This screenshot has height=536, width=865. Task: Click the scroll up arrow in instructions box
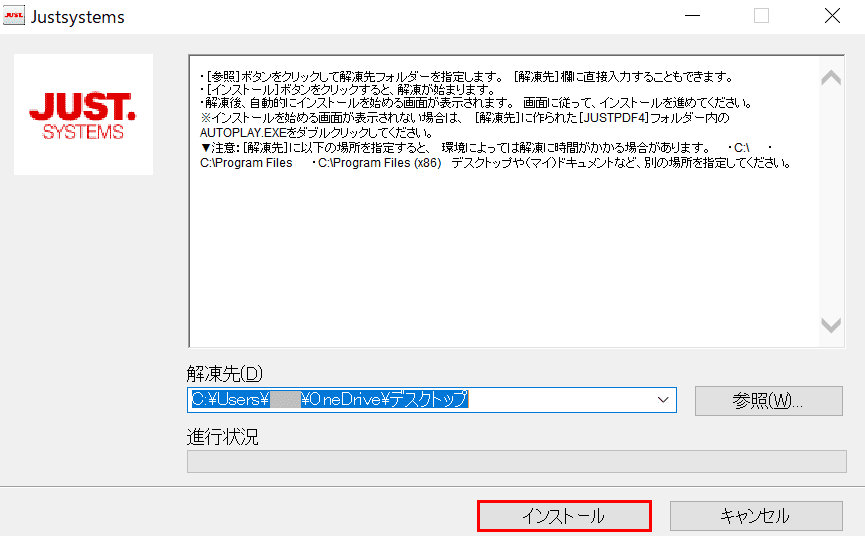831,78
